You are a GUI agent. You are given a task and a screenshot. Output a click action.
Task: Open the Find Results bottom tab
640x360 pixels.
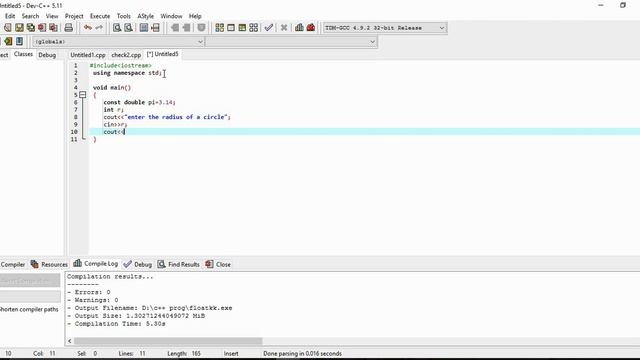pos(178,264)
